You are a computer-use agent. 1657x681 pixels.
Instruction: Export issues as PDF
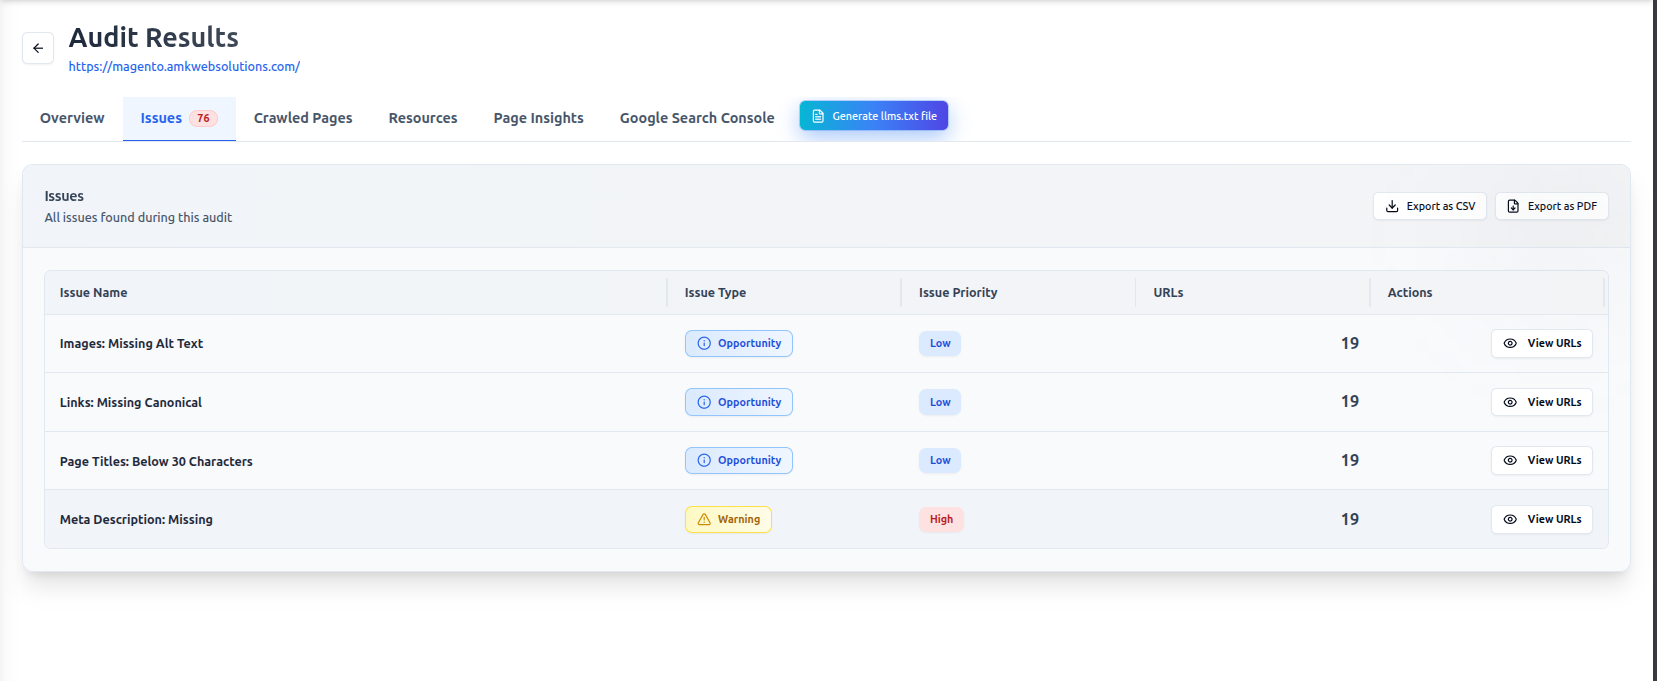click(x=1551, y=206)
